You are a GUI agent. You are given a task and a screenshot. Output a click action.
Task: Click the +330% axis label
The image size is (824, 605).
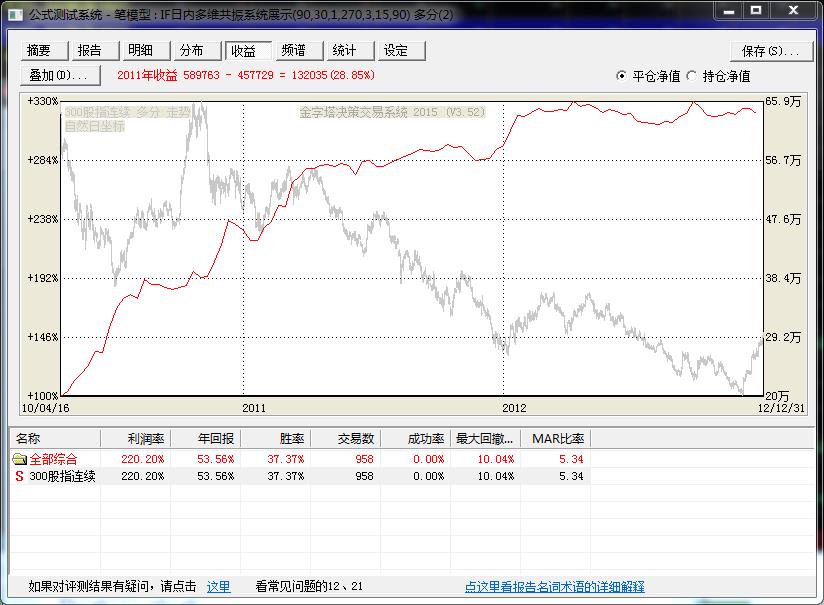43,101
